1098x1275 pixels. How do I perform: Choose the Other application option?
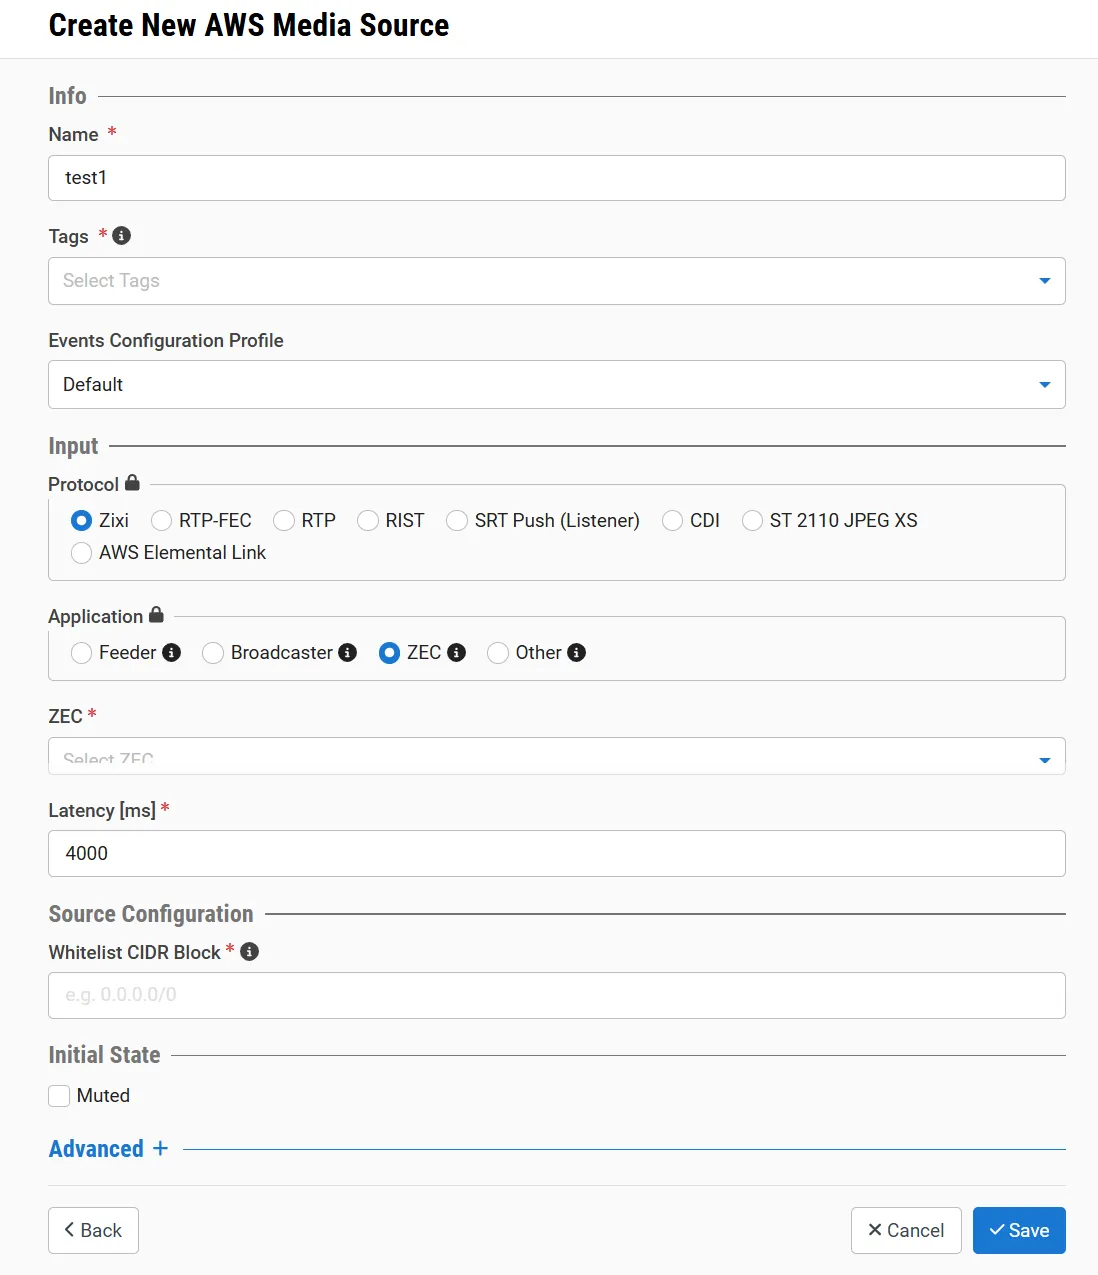498,653
